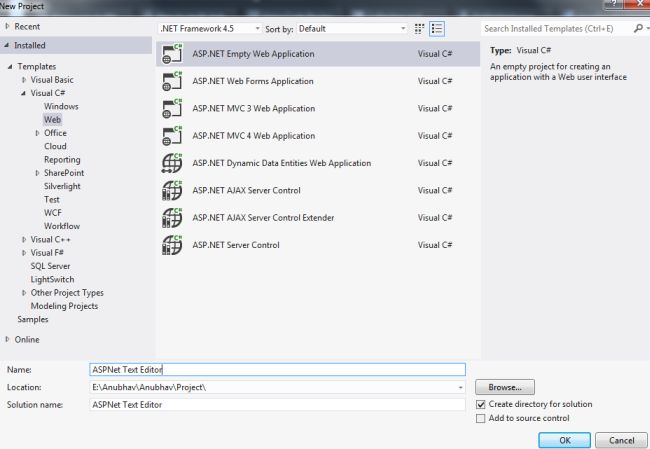Collapse the Templates tree node
Image resolution: width=650 pixels, height=449 pixels.
(10, 66)
